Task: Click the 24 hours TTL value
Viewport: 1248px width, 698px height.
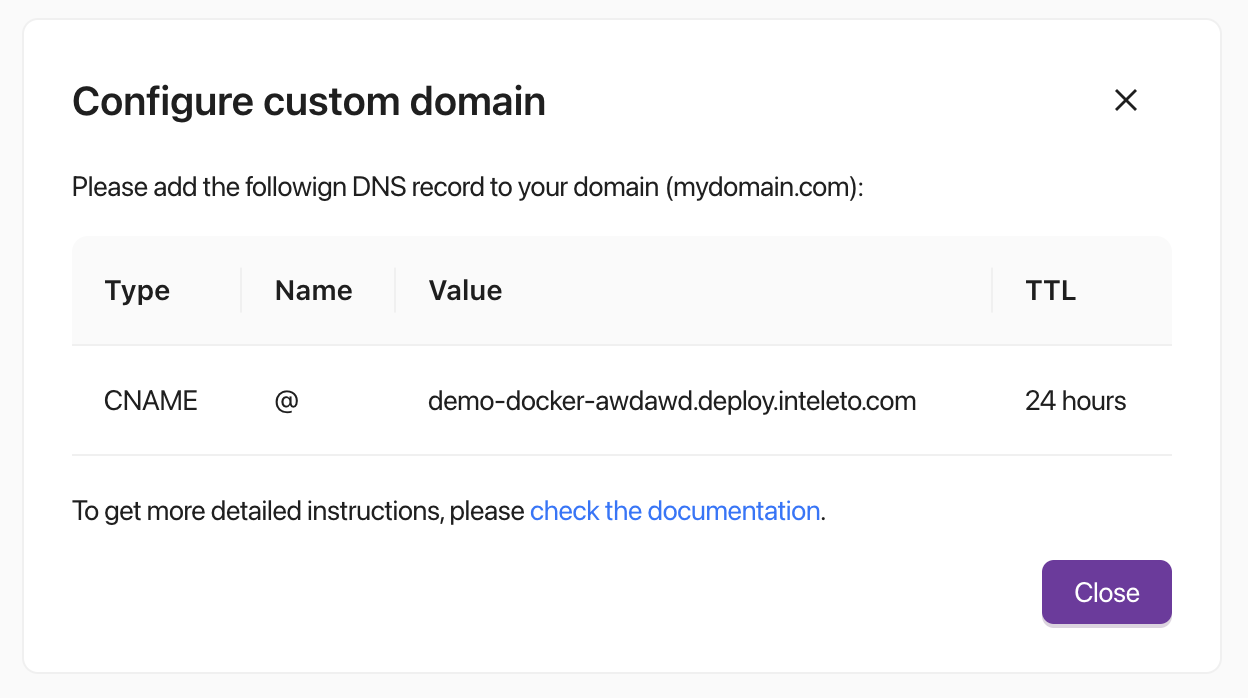Action: coord(1075,400)
